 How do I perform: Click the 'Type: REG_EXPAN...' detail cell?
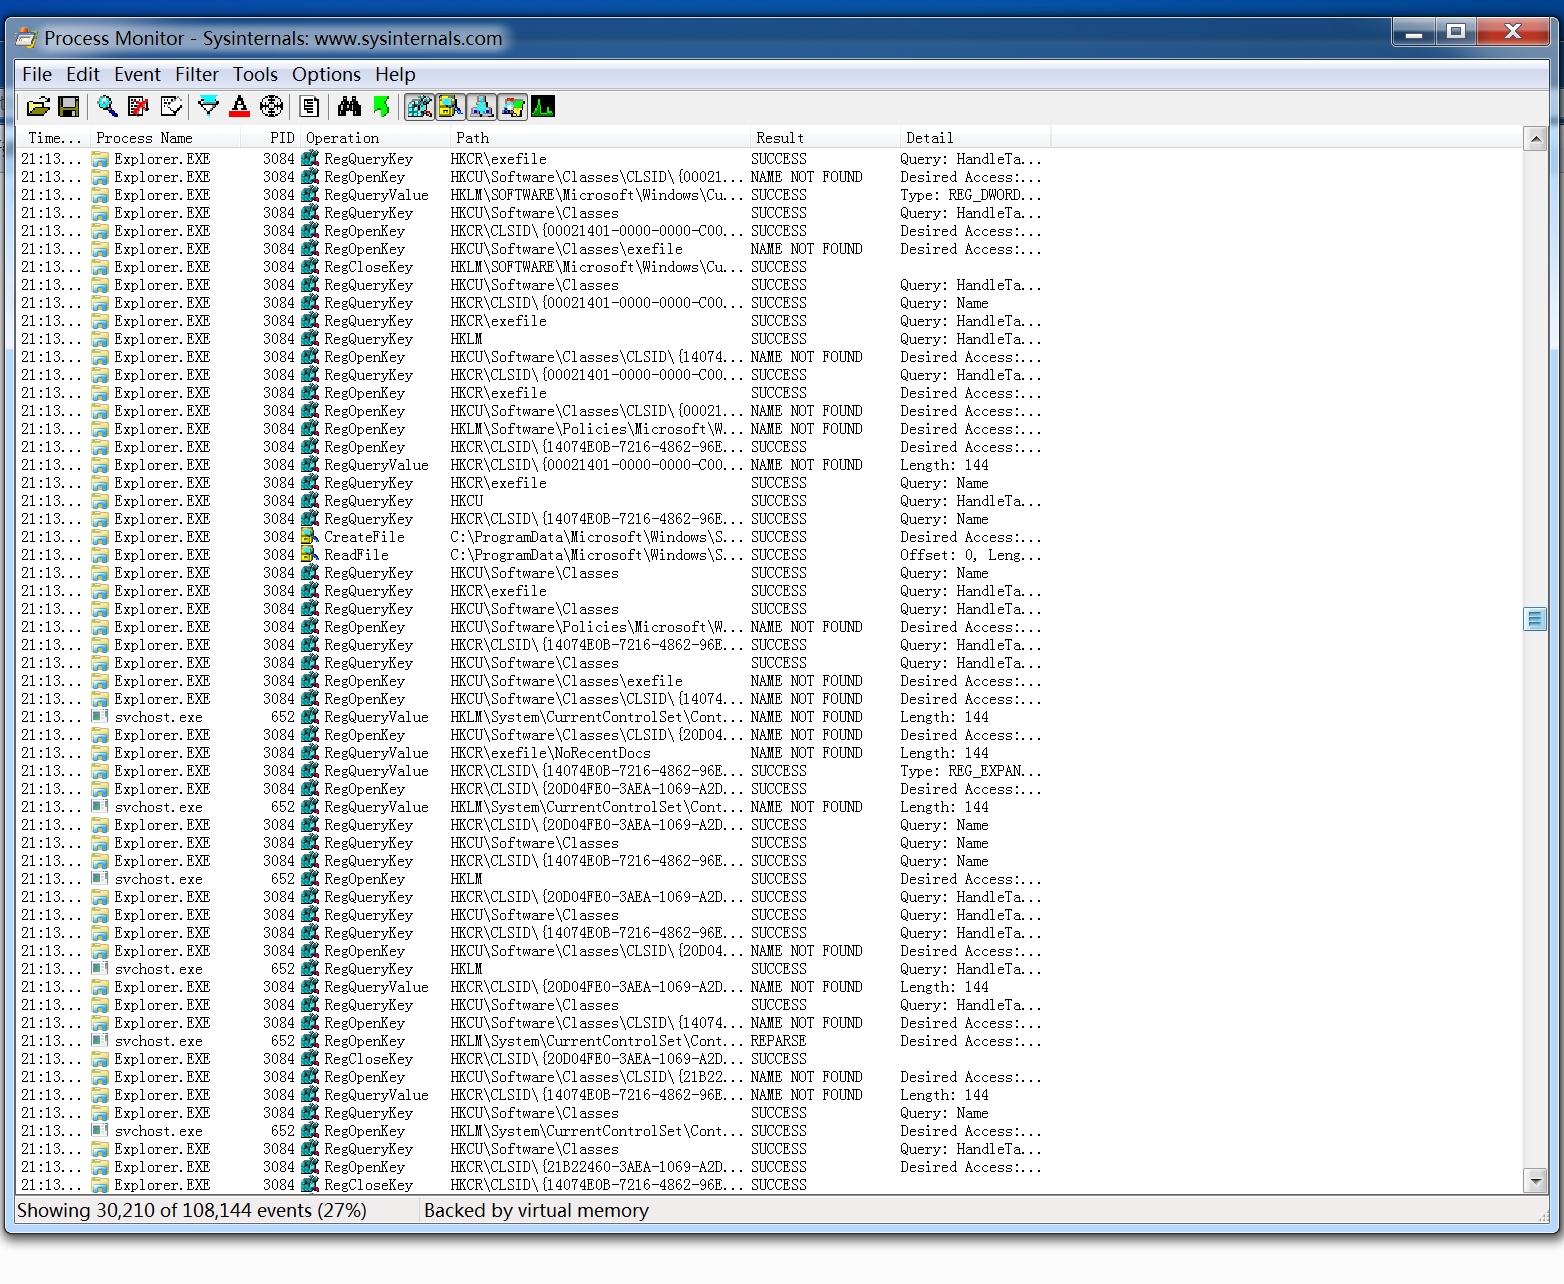pyautogui.click(x=970, y=771)
